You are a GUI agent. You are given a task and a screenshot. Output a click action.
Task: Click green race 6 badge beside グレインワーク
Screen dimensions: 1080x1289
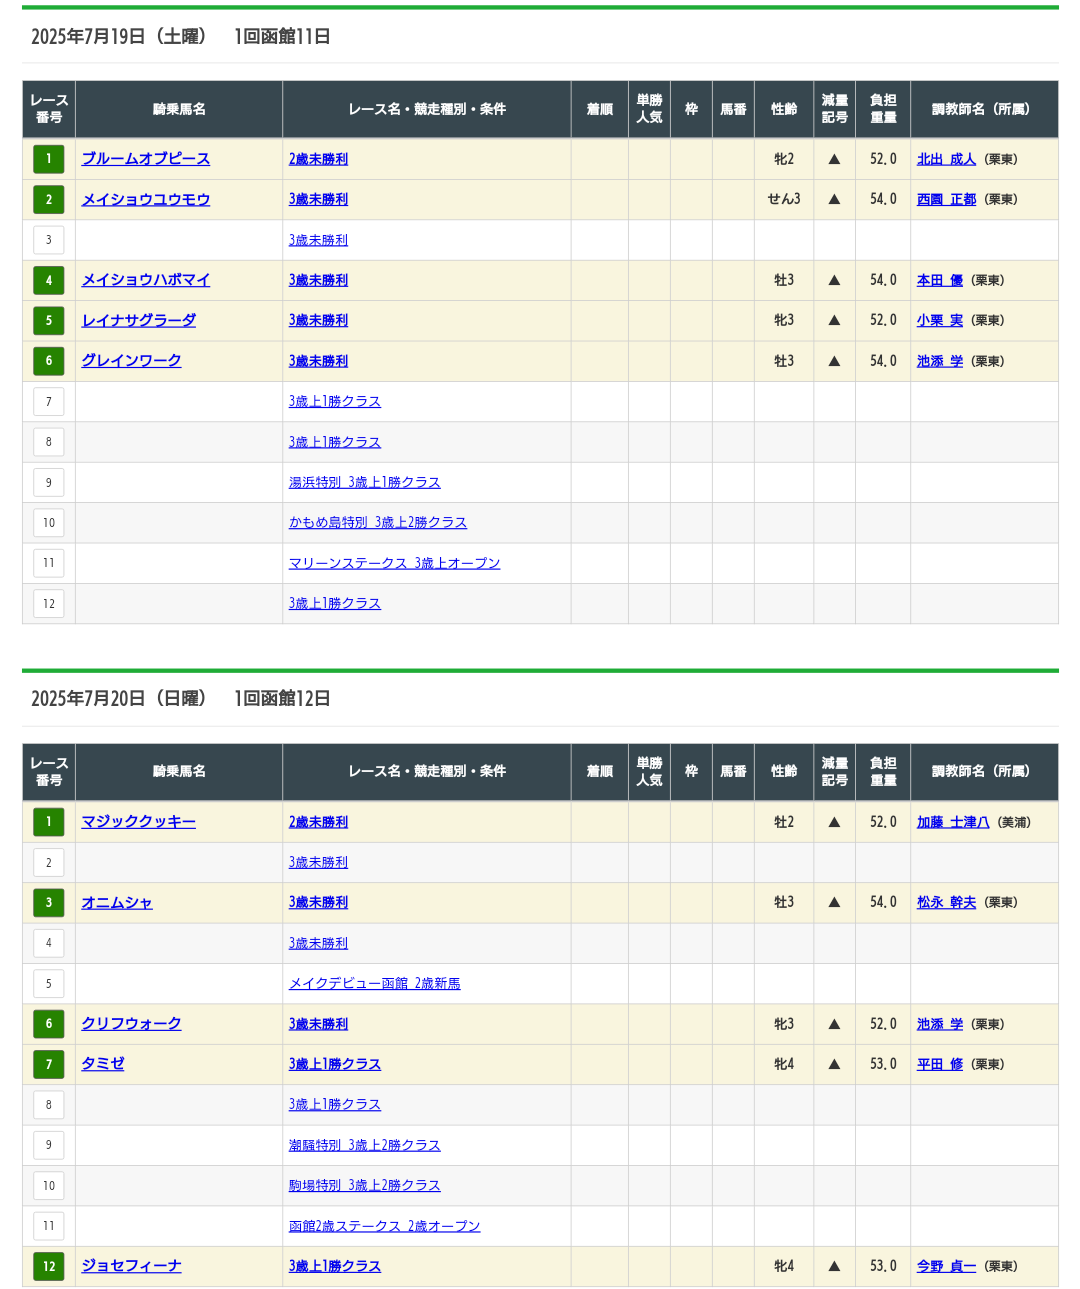click(48, 361)
